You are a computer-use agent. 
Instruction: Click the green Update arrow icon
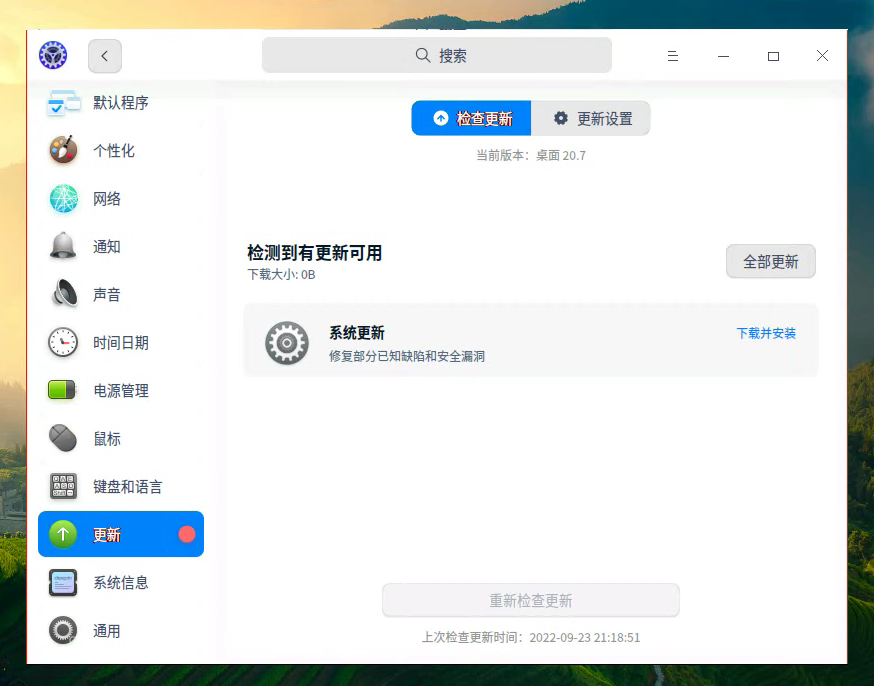[63, 534]
